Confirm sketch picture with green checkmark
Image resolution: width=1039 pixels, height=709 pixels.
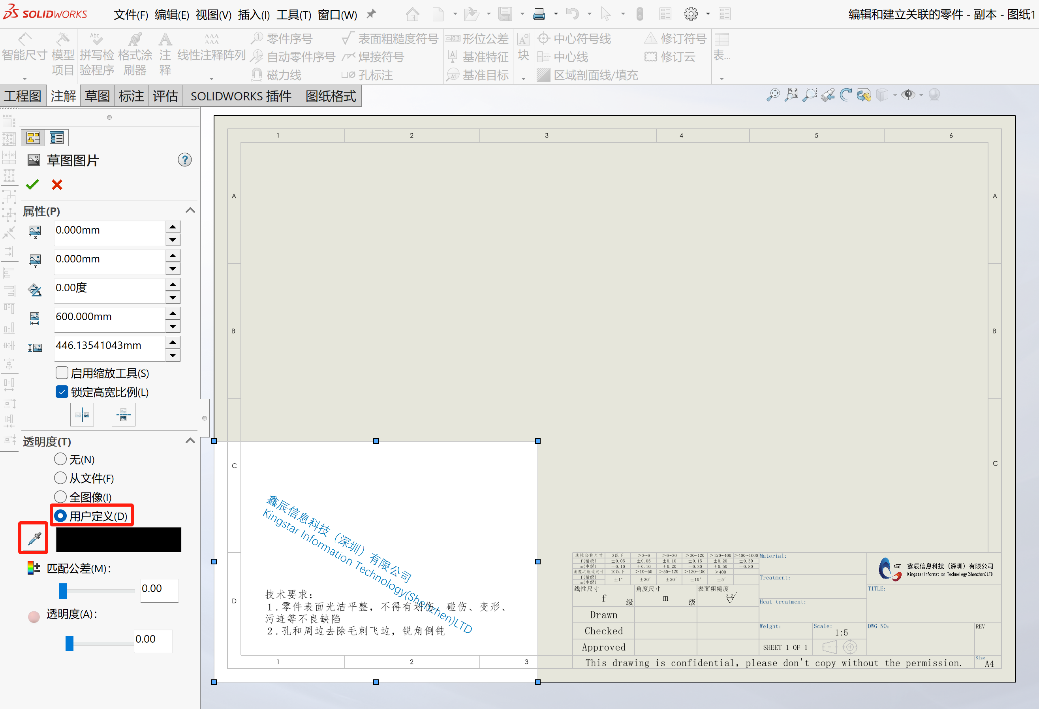(33, 185)
